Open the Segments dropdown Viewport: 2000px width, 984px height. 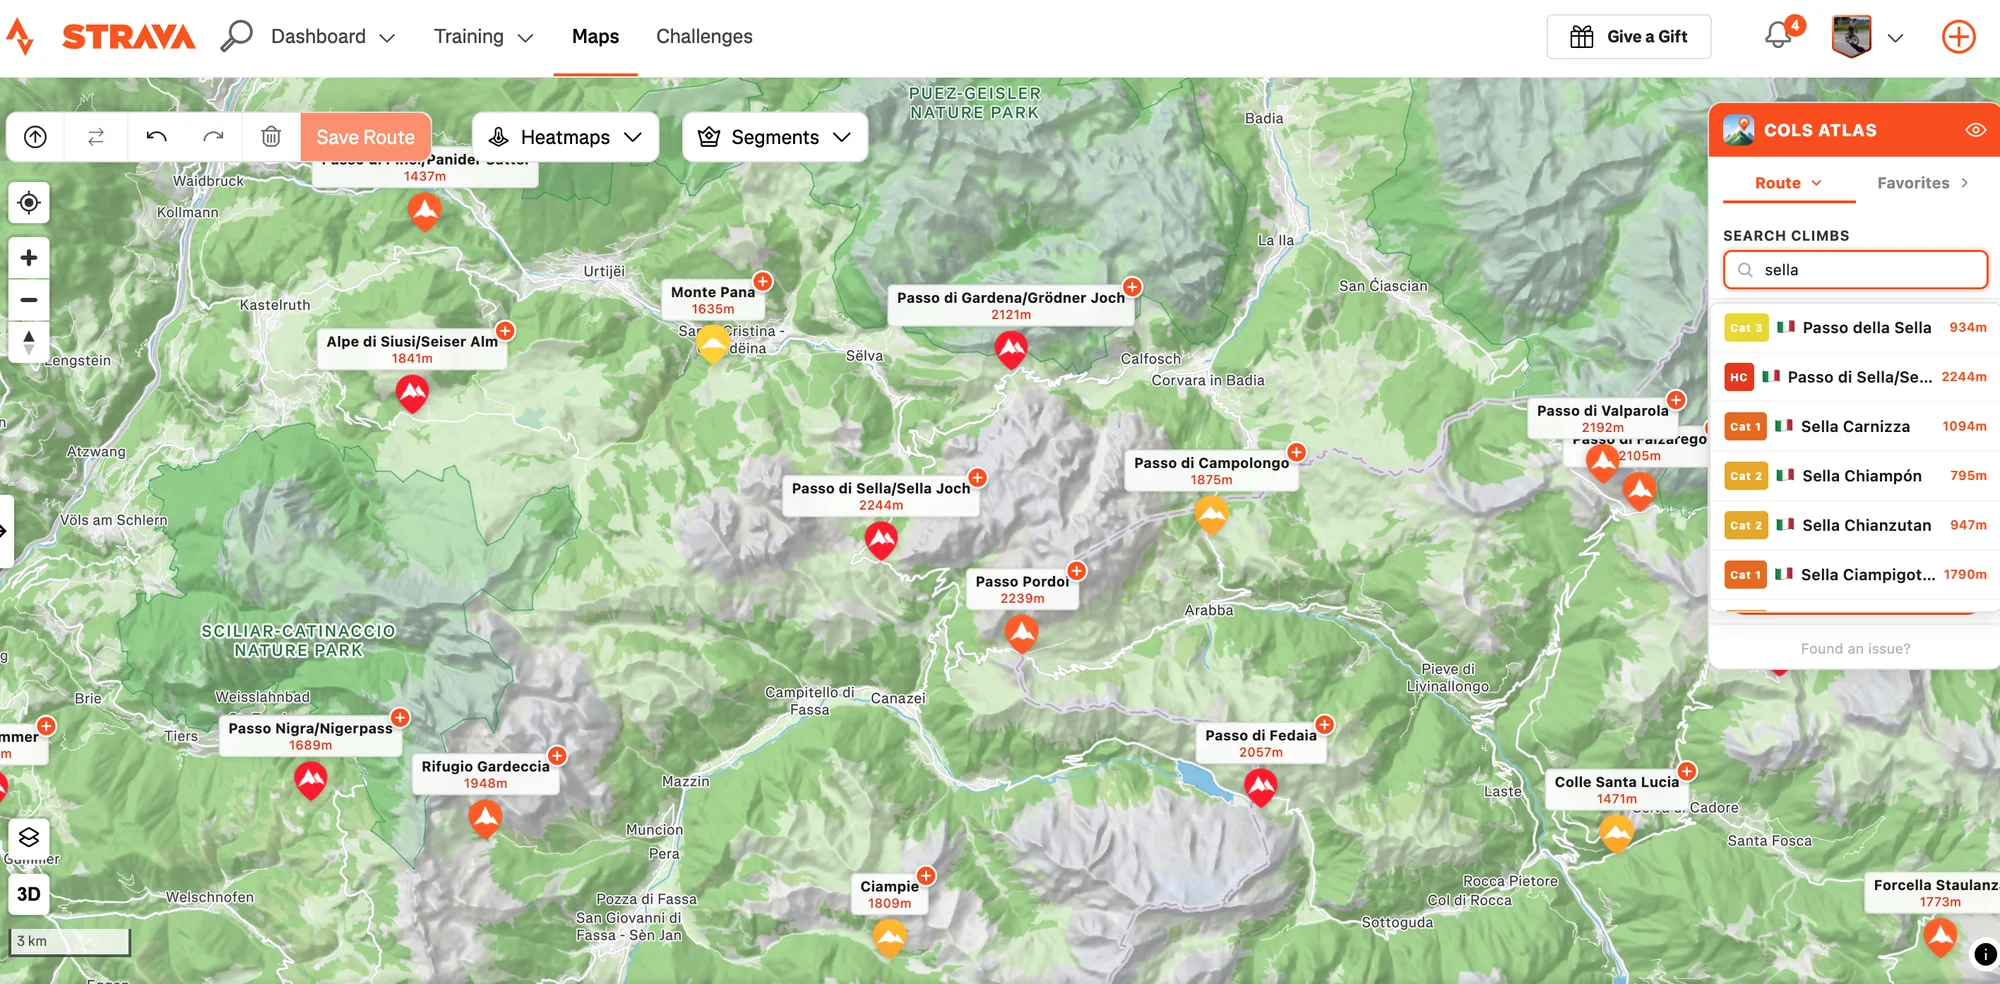pyautogui.click(x=775, y=137)
